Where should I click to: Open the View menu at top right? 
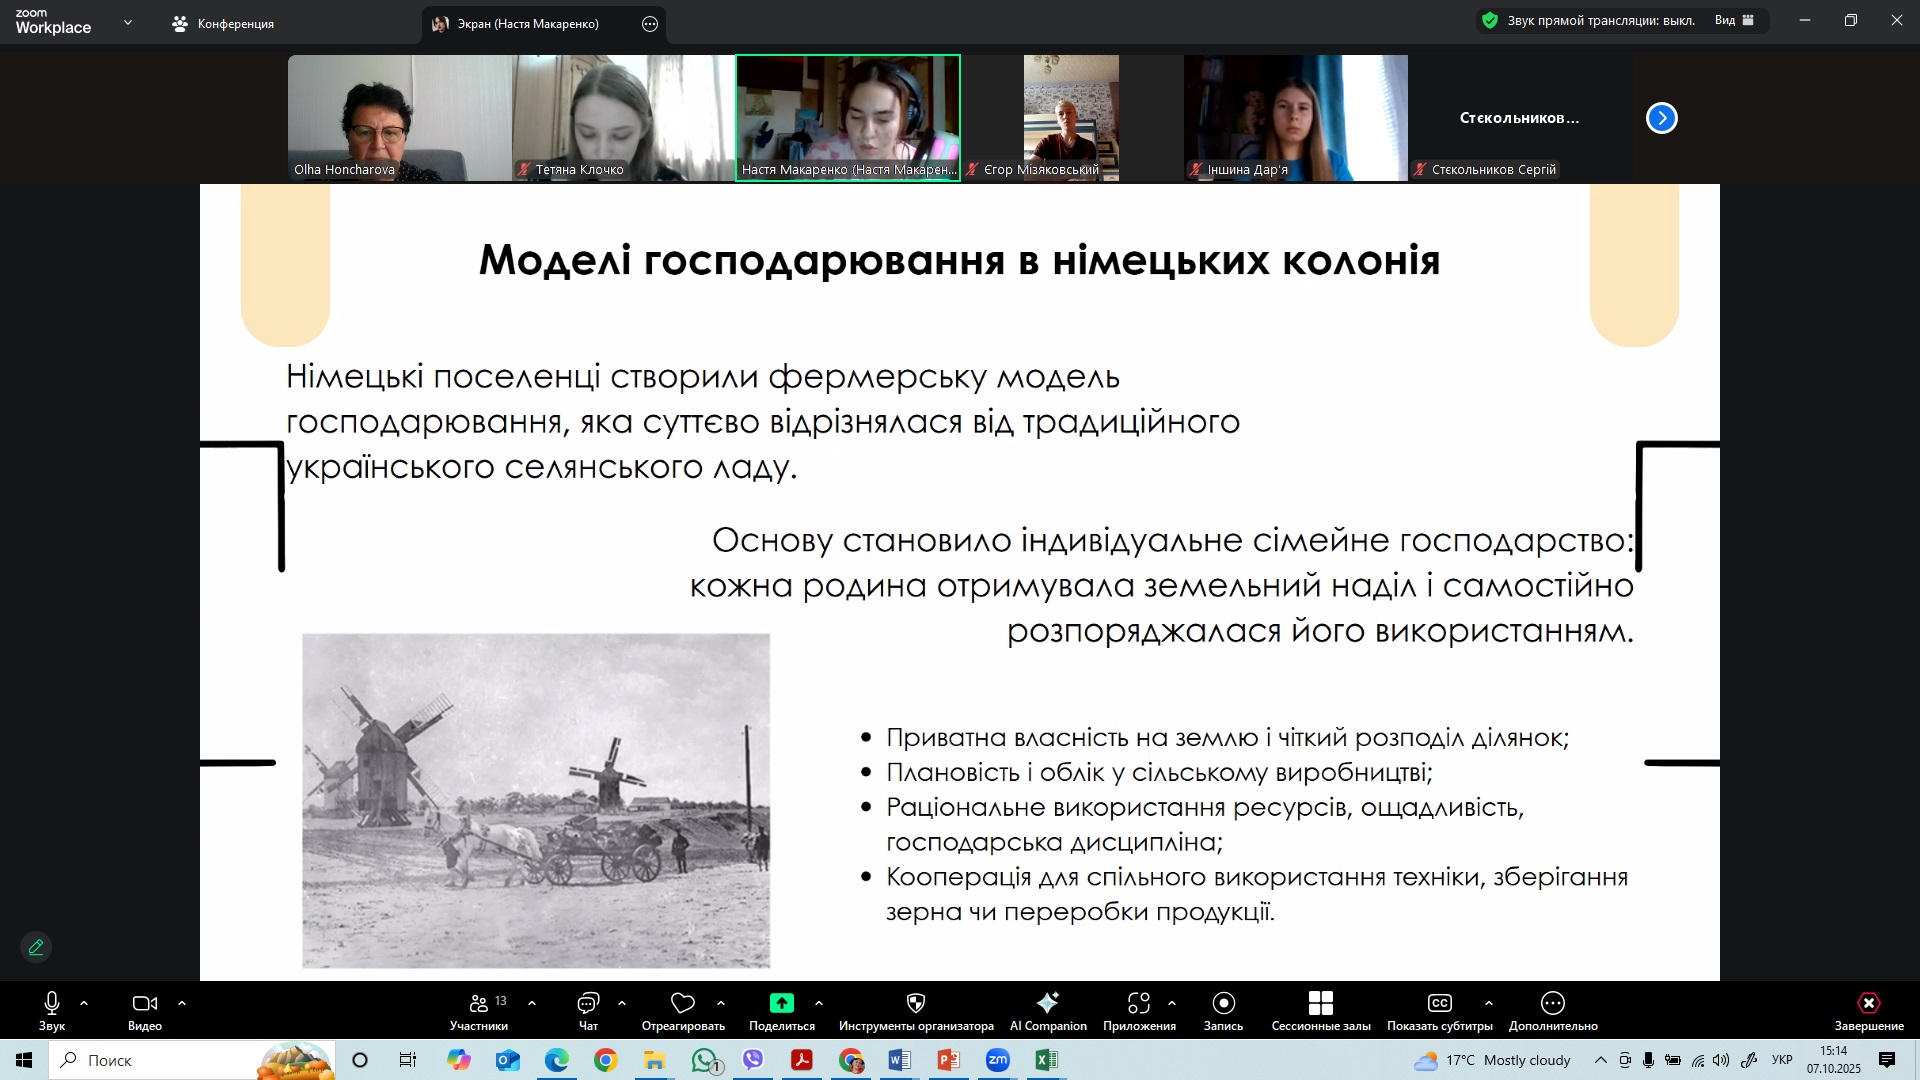(1733, 20)
